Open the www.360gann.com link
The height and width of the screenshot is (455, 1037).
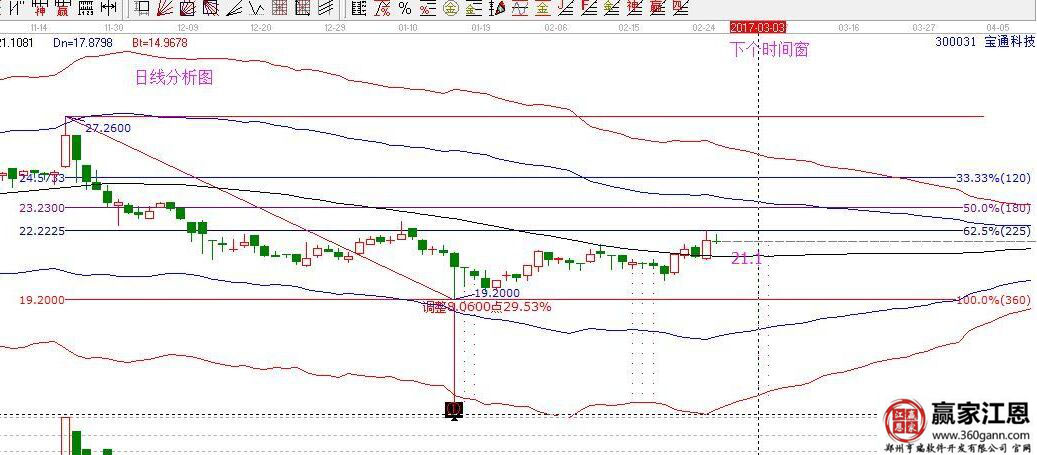point(982,436)
